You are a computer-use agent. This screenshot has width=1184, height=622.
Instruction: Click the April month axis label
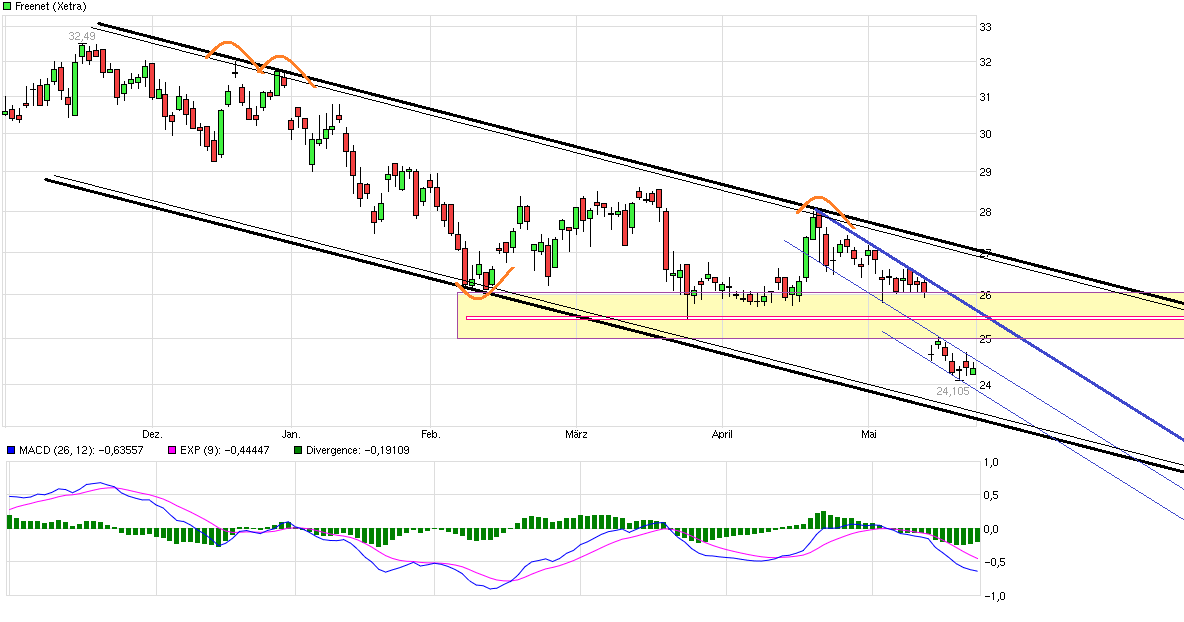pyautogui.click(x=723, y=434)
